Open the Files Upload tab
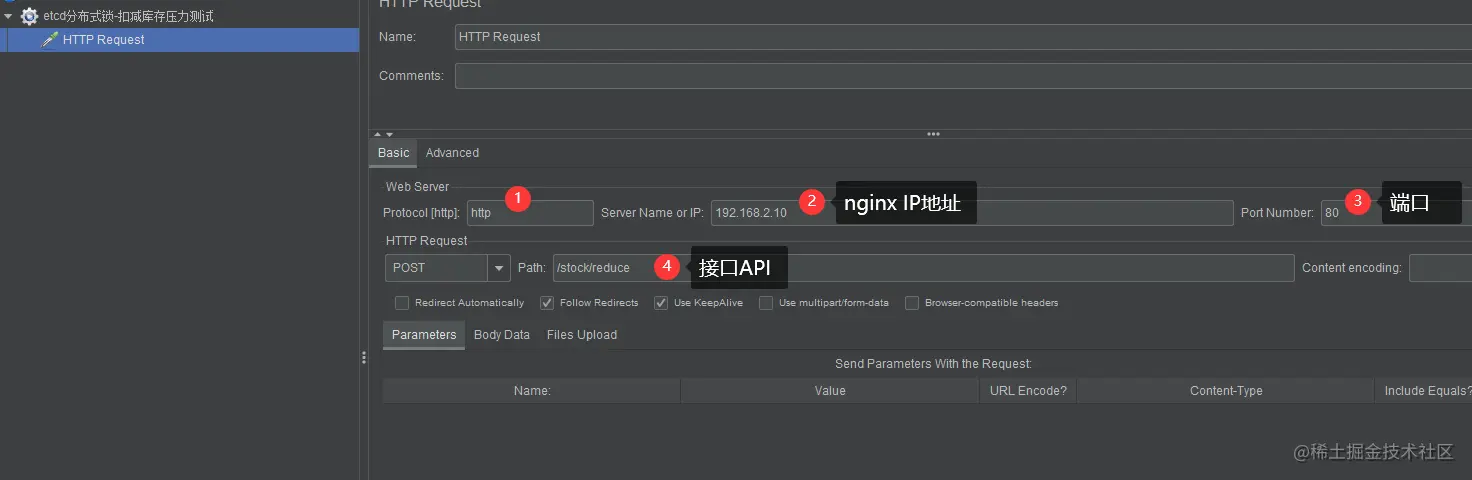1472x480 pixels. (x=582, y=335)
